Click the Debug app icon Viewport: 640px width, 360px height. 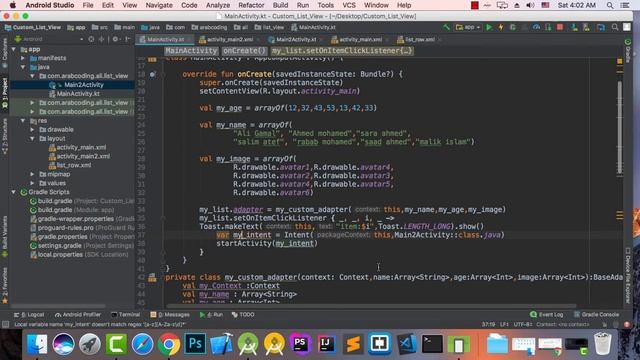click(x=513, y=27)
